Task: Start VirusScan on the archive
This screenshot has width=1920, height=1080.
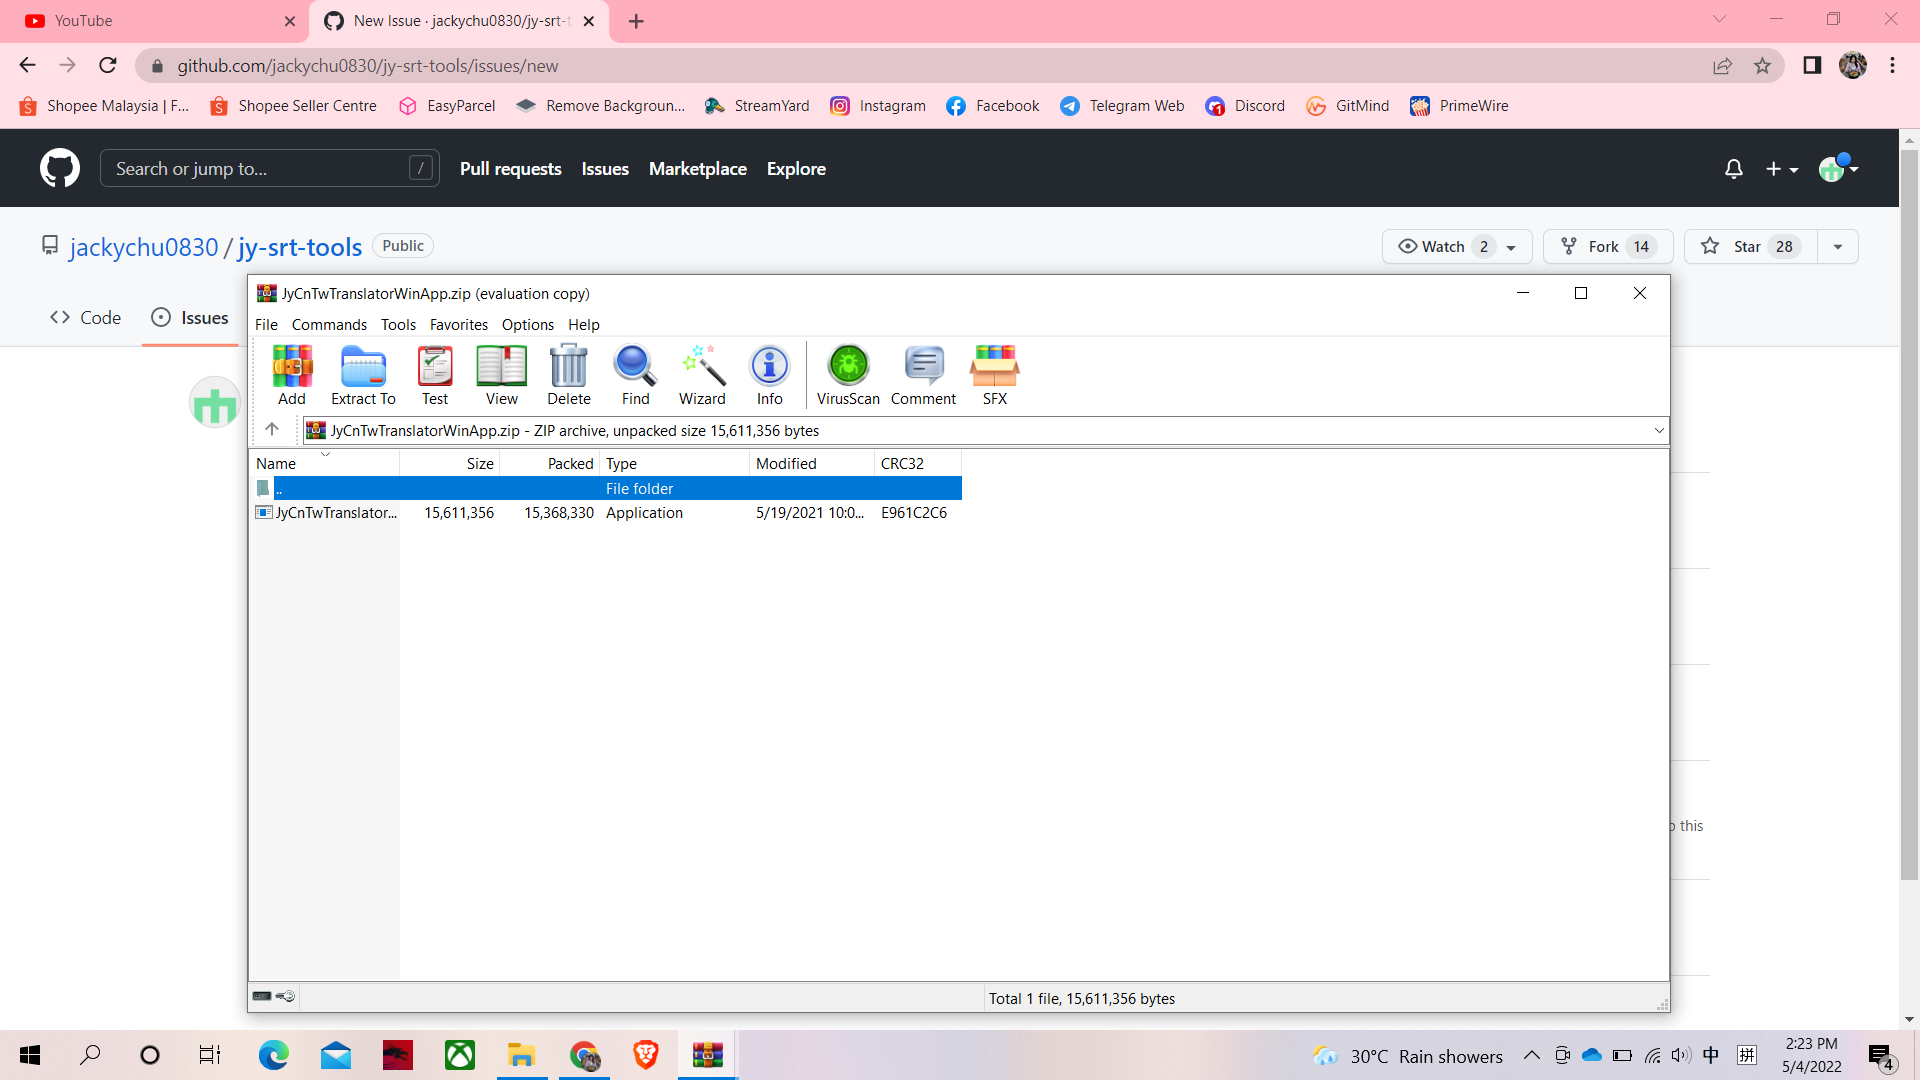Action: (848, 375)
